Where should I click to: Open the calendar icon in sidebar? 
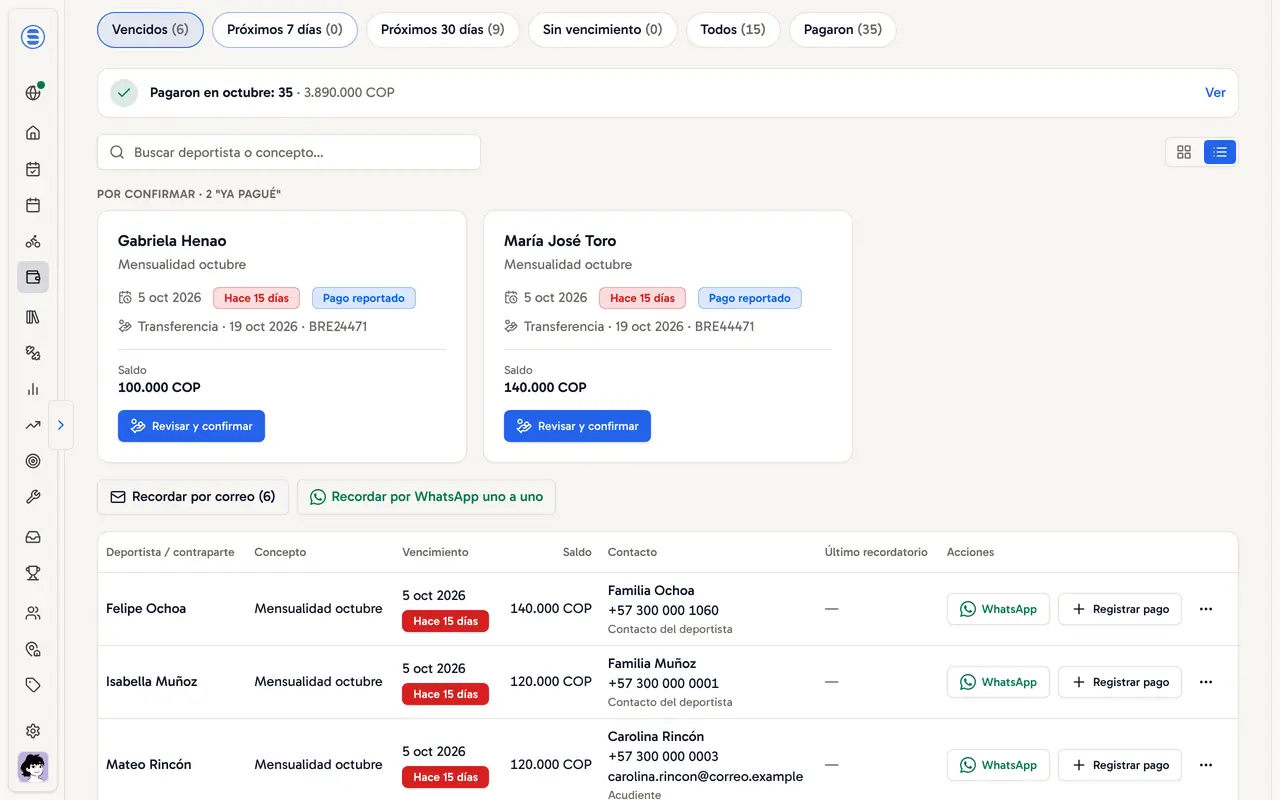click(x=33, y=205)
